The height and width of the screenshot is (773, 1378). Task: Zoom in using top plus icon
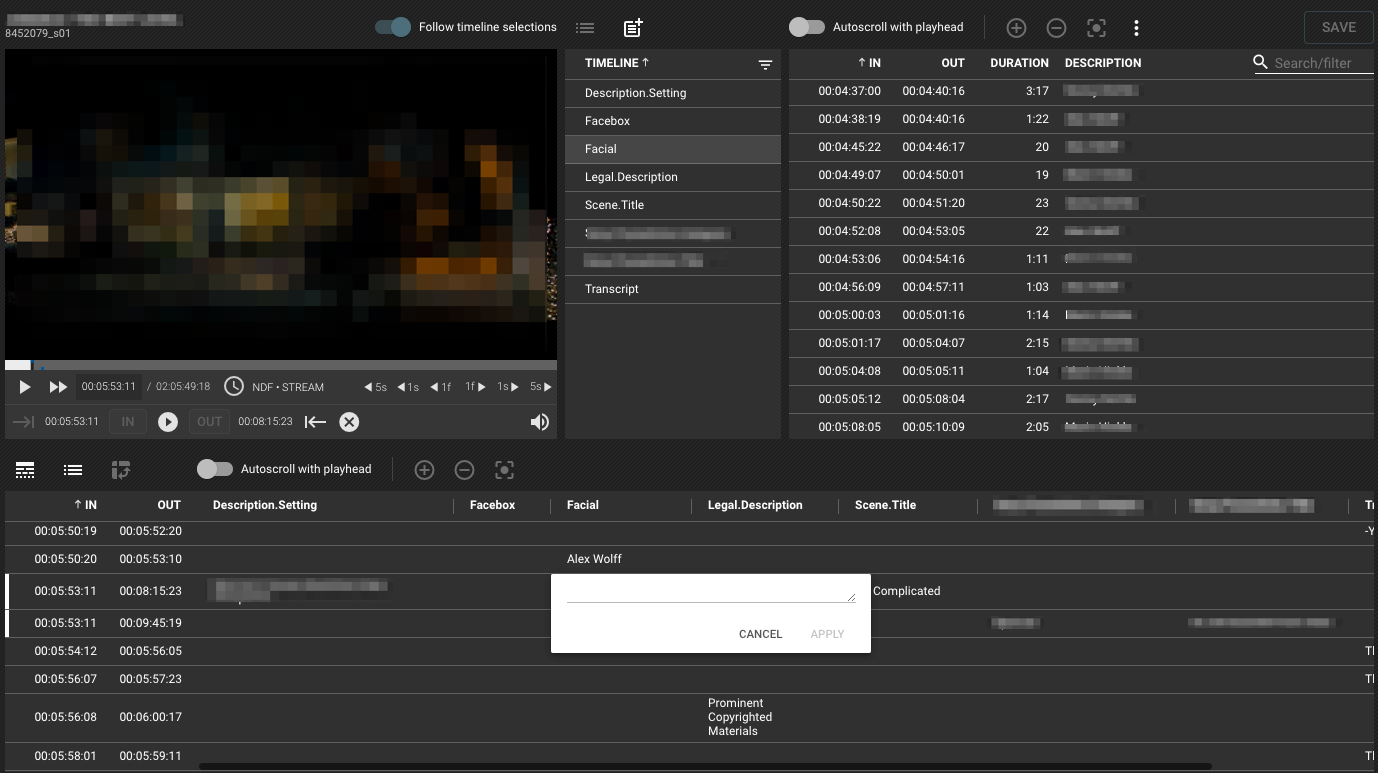click(x=1016, y=28)
